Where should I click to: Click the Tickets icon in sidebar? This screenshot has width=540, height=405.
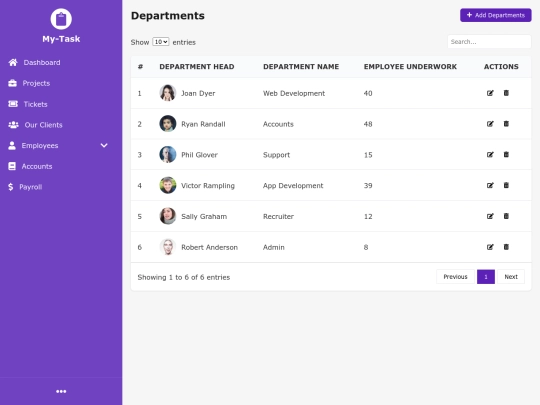click(x=13, y=104)
